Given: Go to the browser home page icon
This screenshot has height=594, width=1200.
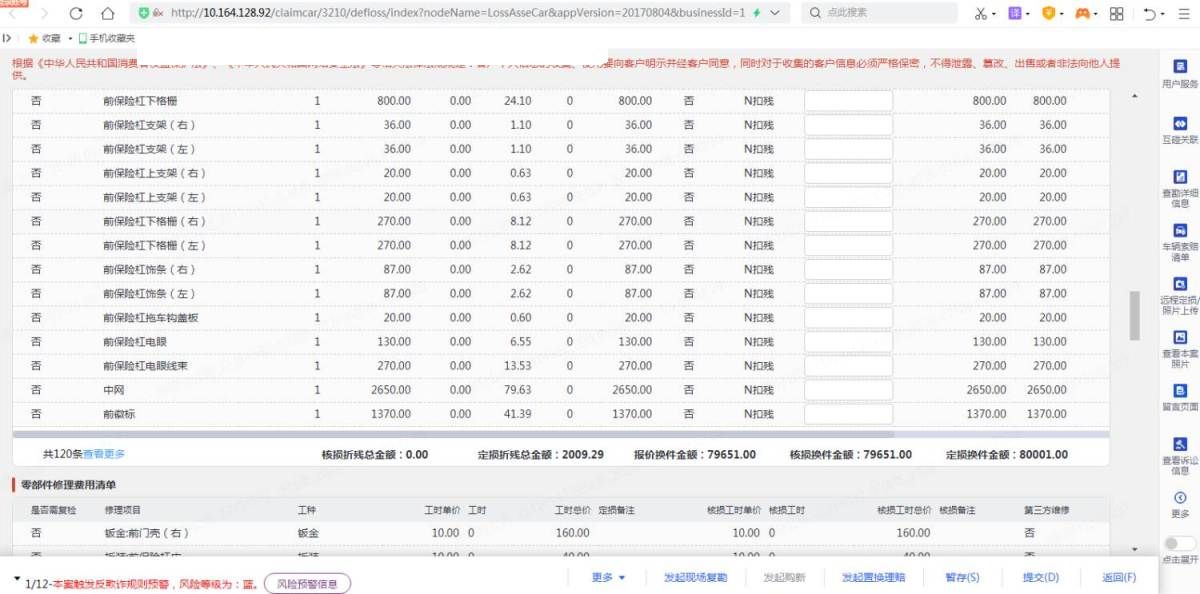Looking at the screenshot, I should click(x=107, y=13).
